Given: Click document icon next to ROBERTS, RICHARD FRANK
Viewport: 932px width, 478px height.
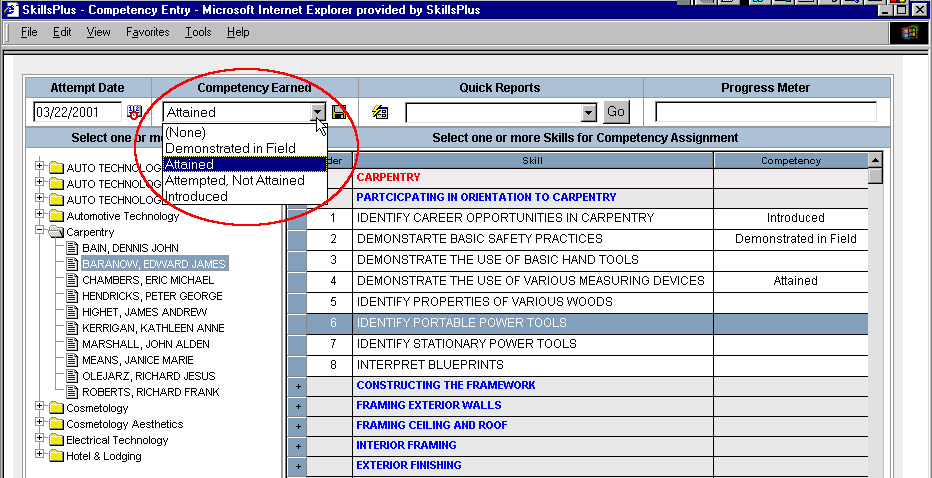Looking at the screenshot, I should pos(73,392).
